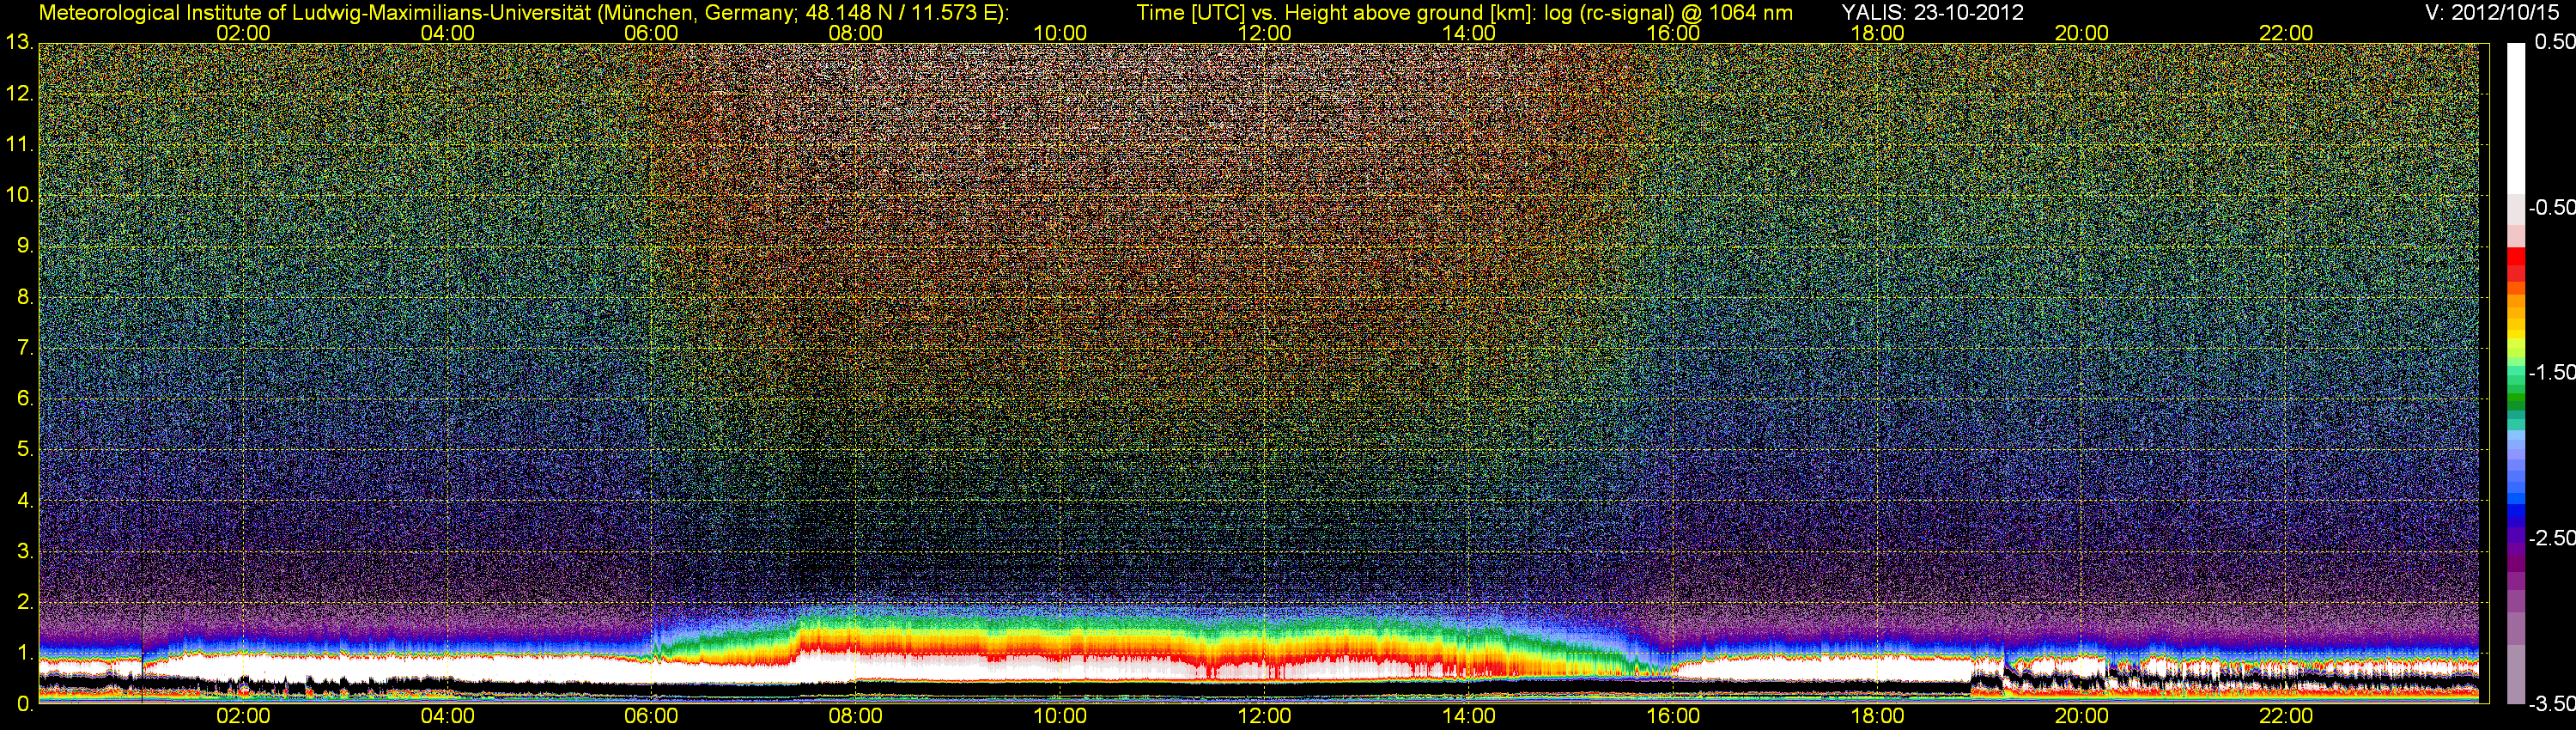The height and width of the screenshot is (730, 2576).
Task: Click the V: 2012/10/15 version label
Action: pyautogui.click(x=2494, y=13)
